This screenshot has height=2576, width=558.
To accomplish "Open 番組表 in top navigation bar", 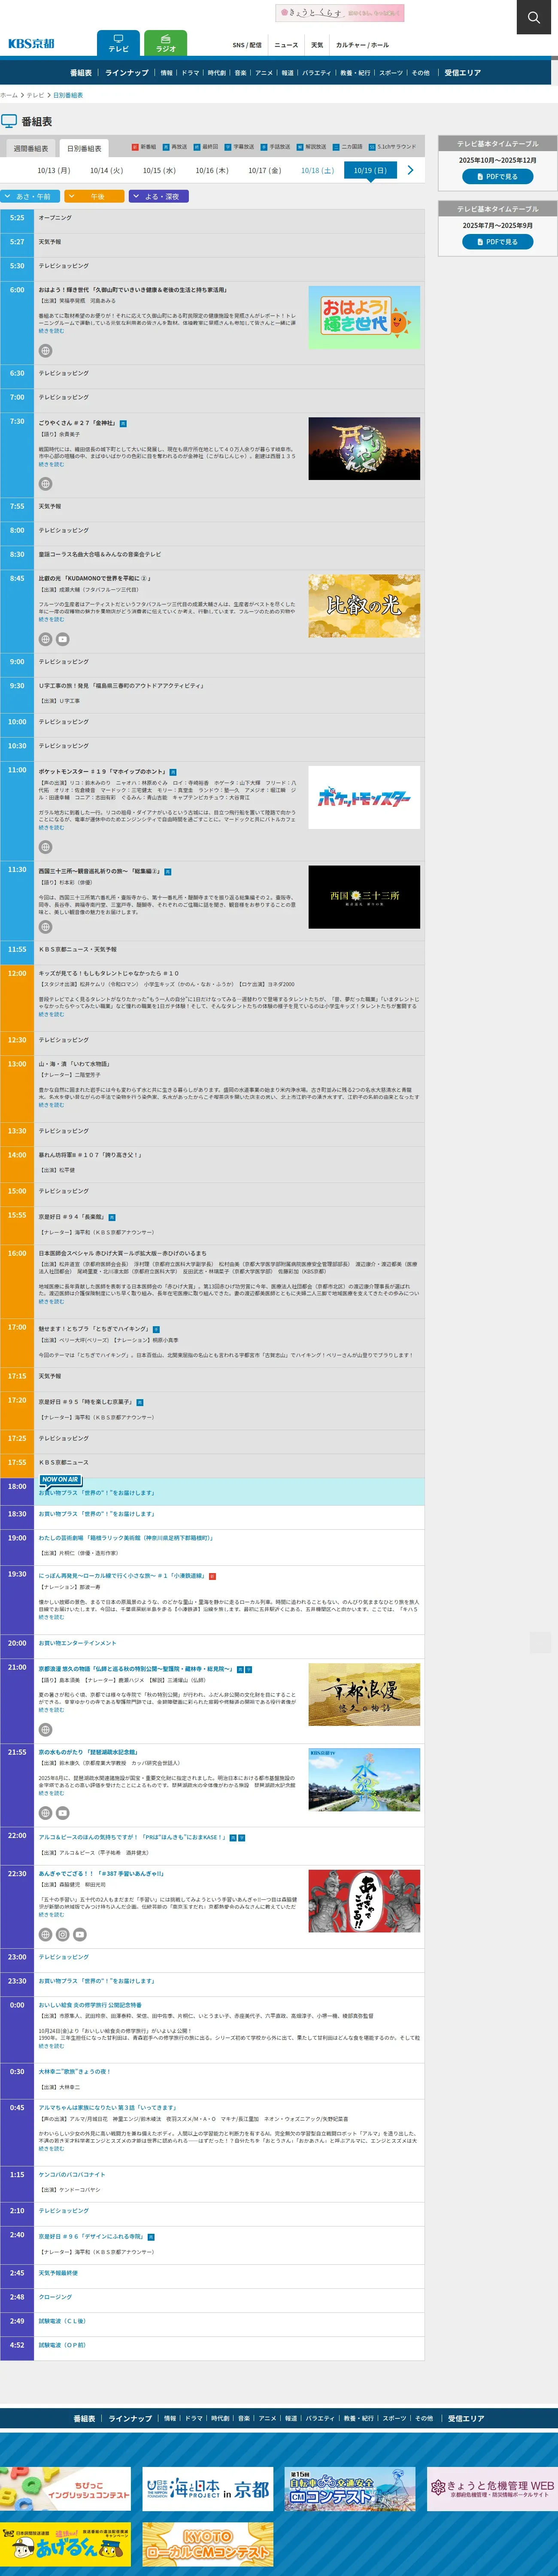I will coord(81,73).
